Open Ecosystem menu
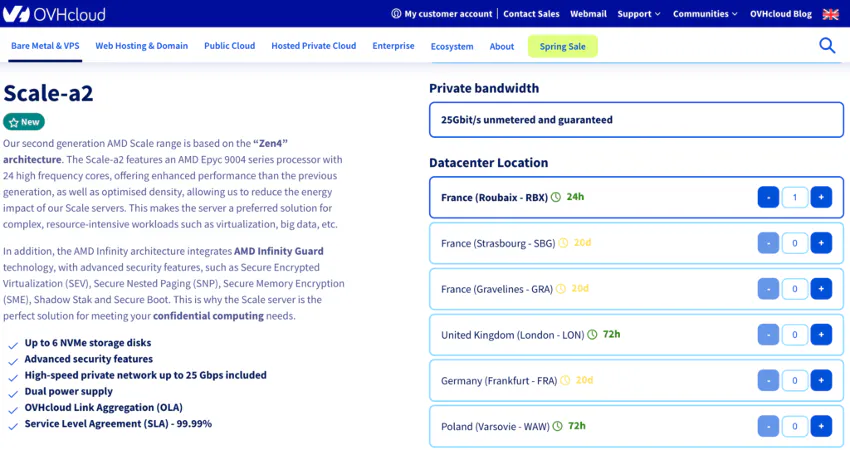Image resolution: width=850 pixels, height=450 pixels. pos(452,47)
